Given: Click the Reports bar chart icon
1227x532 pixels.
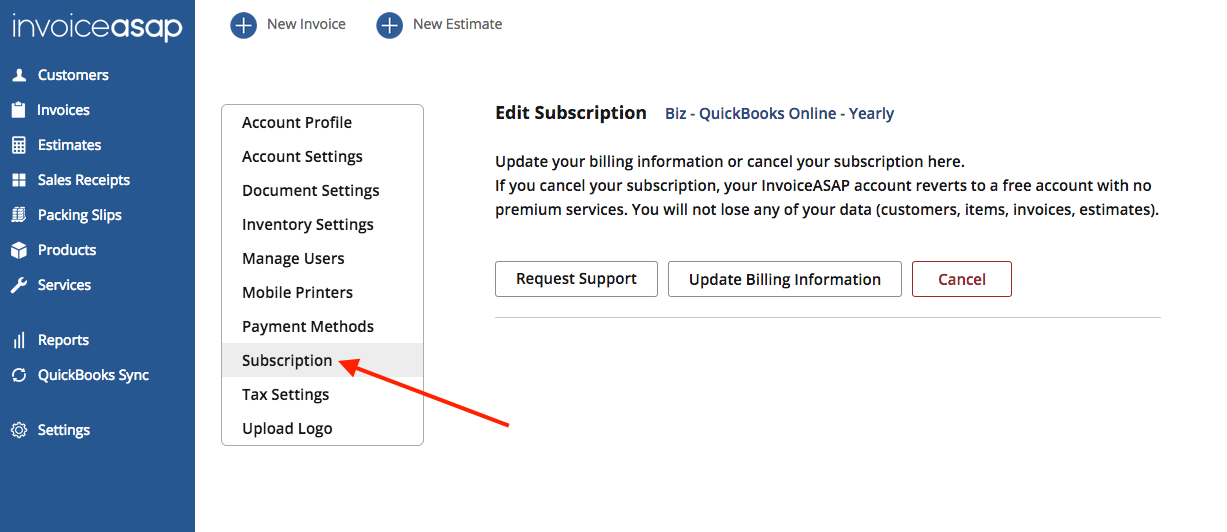Looking at the screenshot, I should (18, 340).
